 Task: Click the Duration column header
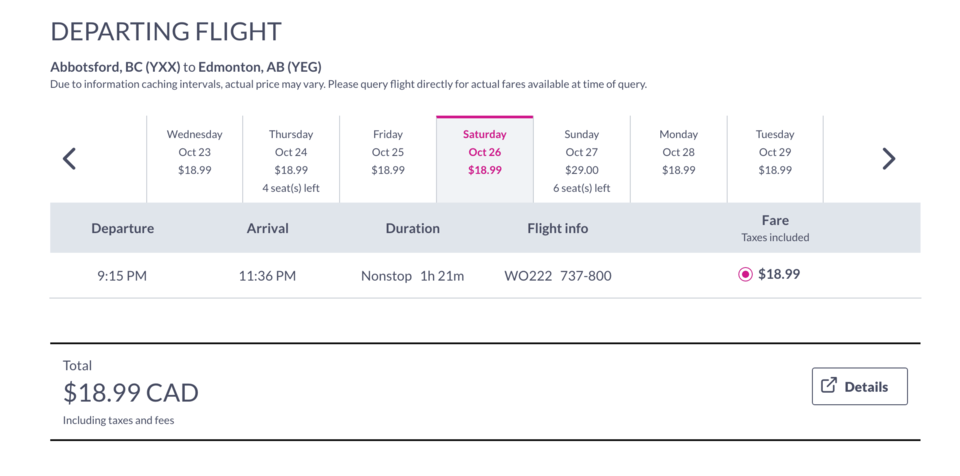(x=413, y=229)
